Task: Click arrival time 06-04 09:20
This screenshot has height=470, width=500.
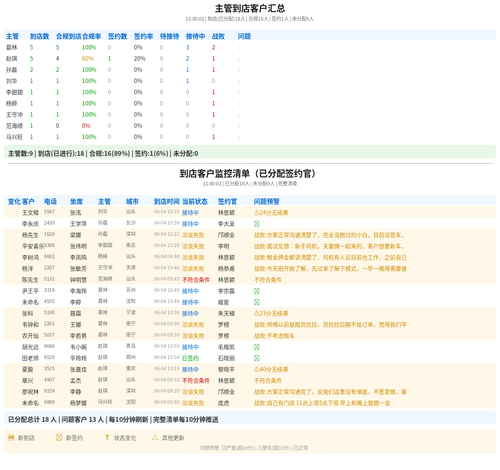Action: [x=167, y=391]
